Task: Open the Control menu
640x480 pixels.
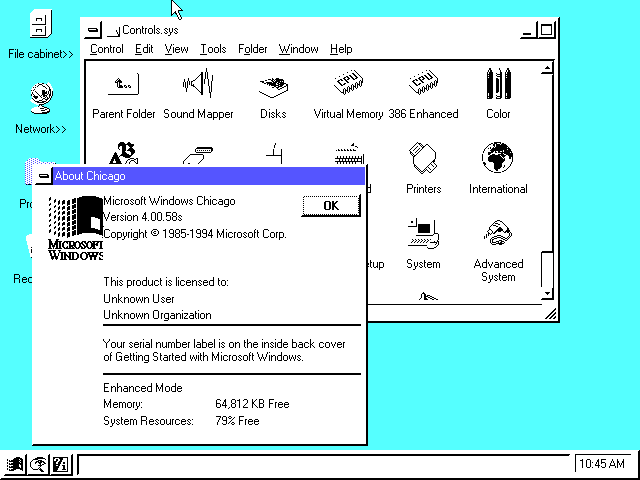Action: pyautogui.click(x=107, y=49)
